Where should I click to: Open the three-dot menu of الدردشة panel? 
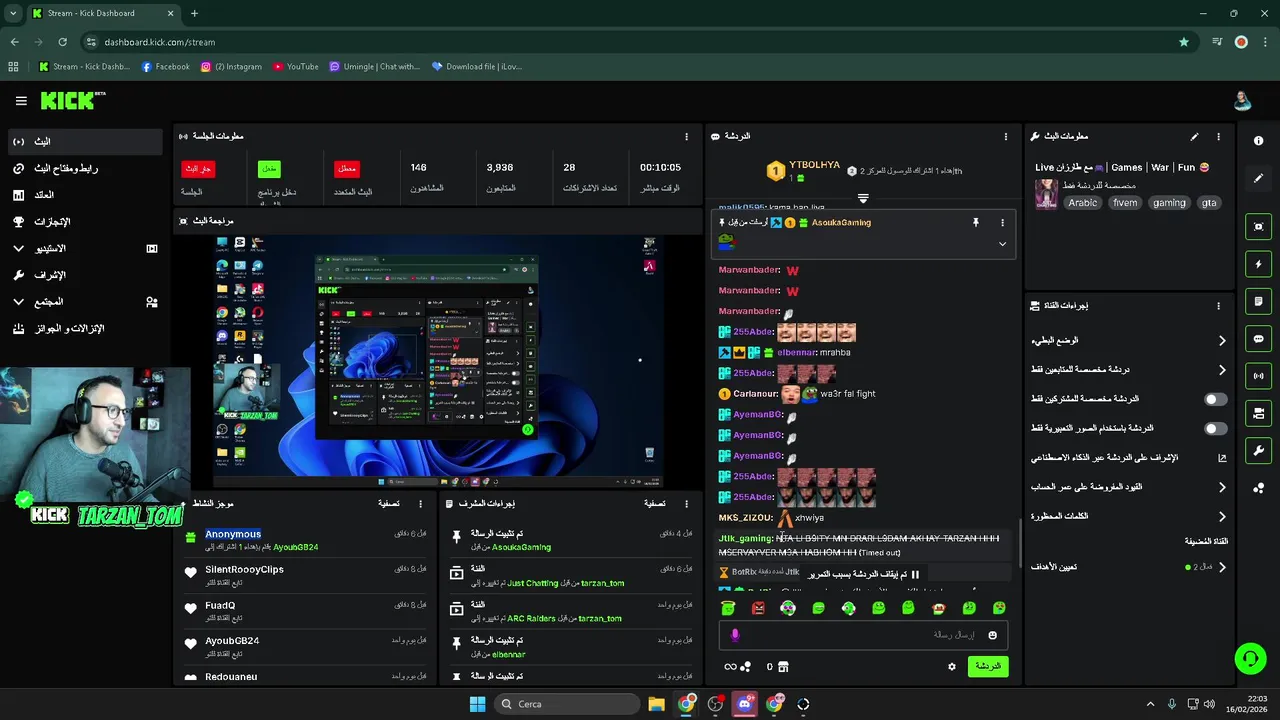[1006, 136]
